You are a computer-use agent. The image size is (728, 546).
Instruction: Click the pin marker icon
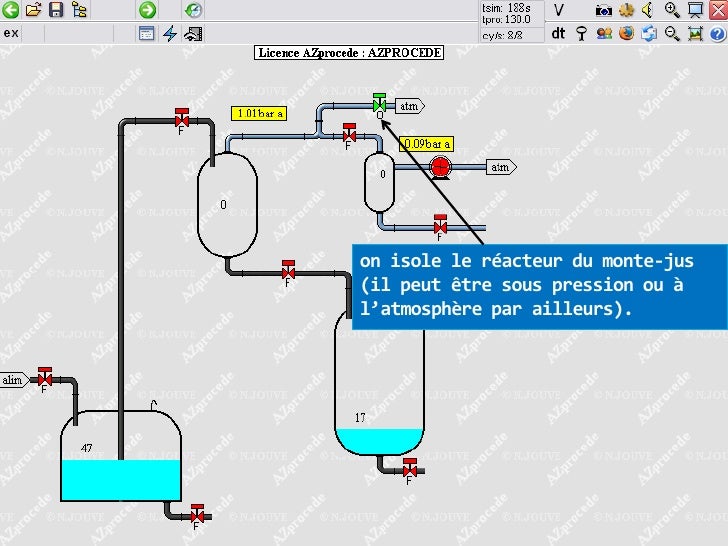[x=581, y=33]
